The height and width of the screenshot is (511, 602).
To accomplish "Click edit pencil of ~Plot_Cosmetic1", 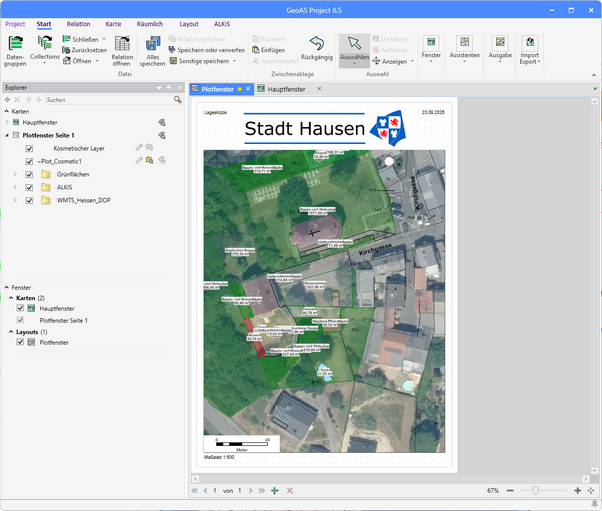I will pyautogui.click(x=139, y=160).
